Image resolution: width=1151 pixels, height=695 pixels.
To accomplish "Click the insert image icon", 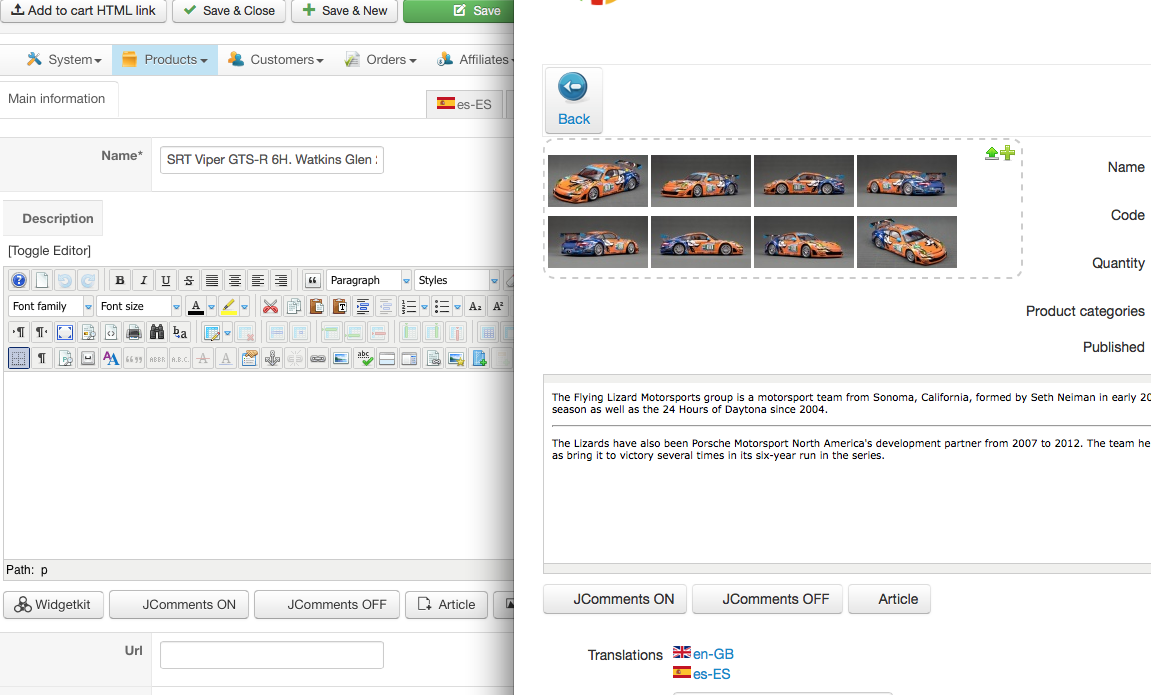I will tap(341, 358).
